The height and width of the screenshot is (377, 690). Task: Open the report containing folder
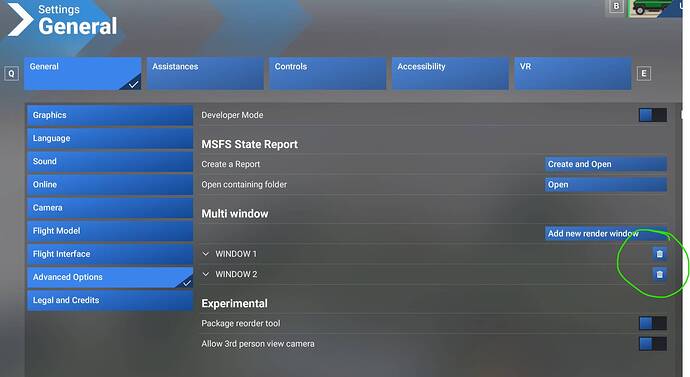[x=606, y=185]
